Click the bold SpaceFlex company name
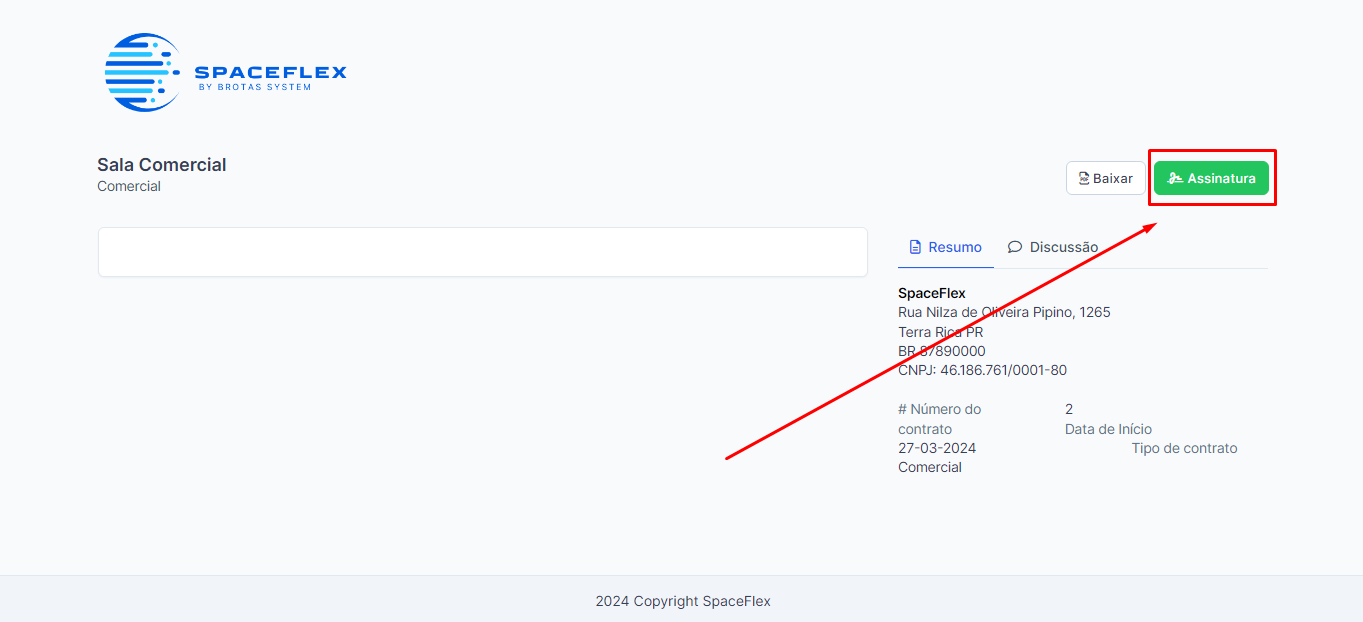Viewport: 1363px width, 622px height. [x=932, y=293]
